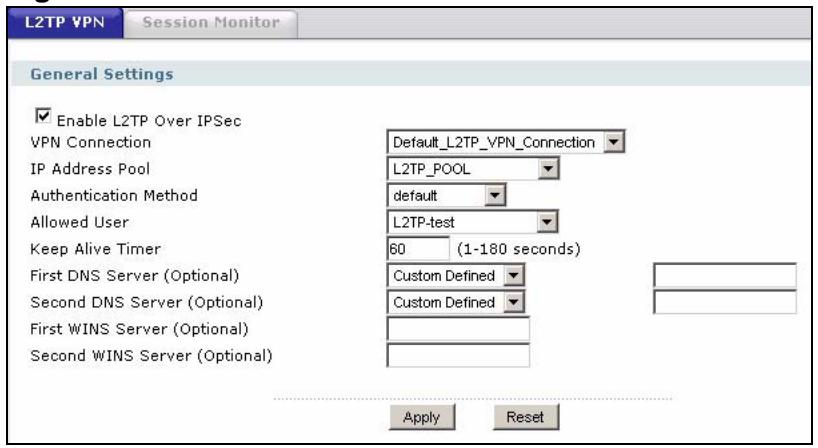818x448 pixels.
Task: Click the Enable L2TP Over IPSec label
Action: point(149,121)
